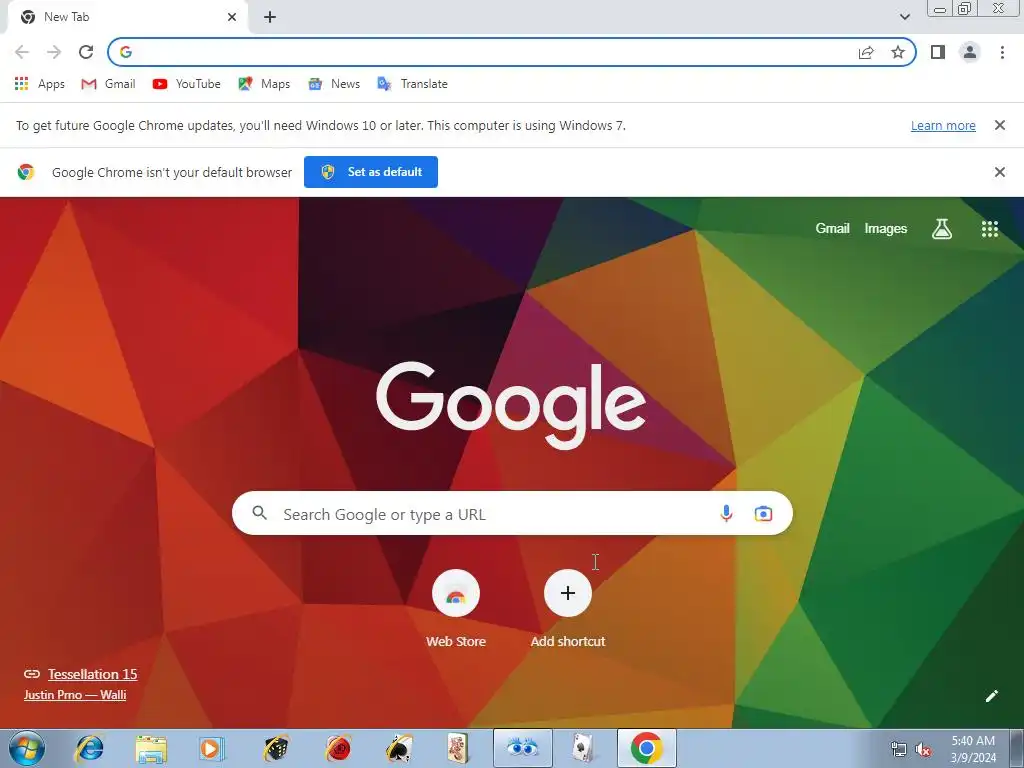Viewport: 1024px width, 768px height.
Task: Open the Google apps grid icon
Action: coord(989,229)
